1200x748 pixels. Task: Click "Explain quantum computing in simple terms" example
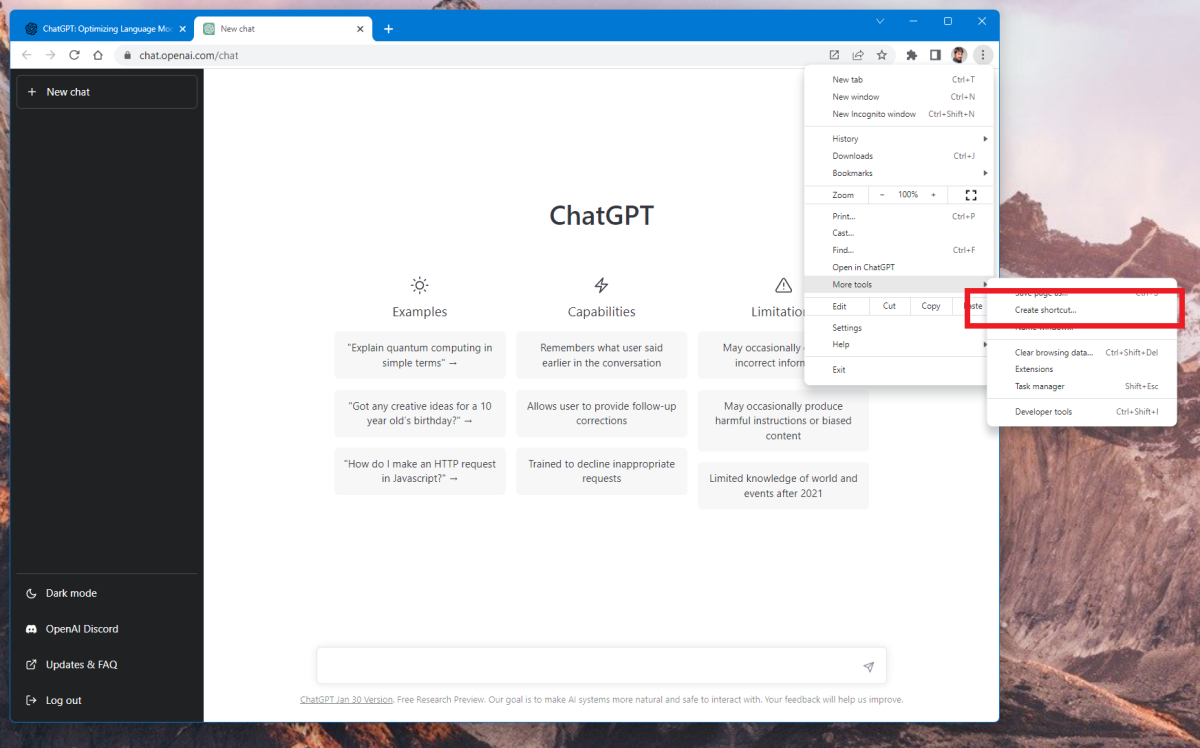420,355
